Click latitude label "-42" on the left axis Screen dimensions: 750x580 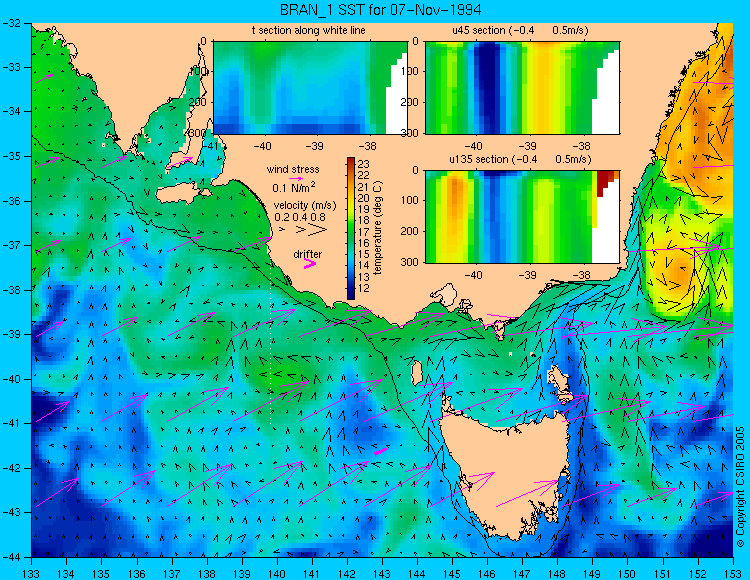[x=12, y=468]
